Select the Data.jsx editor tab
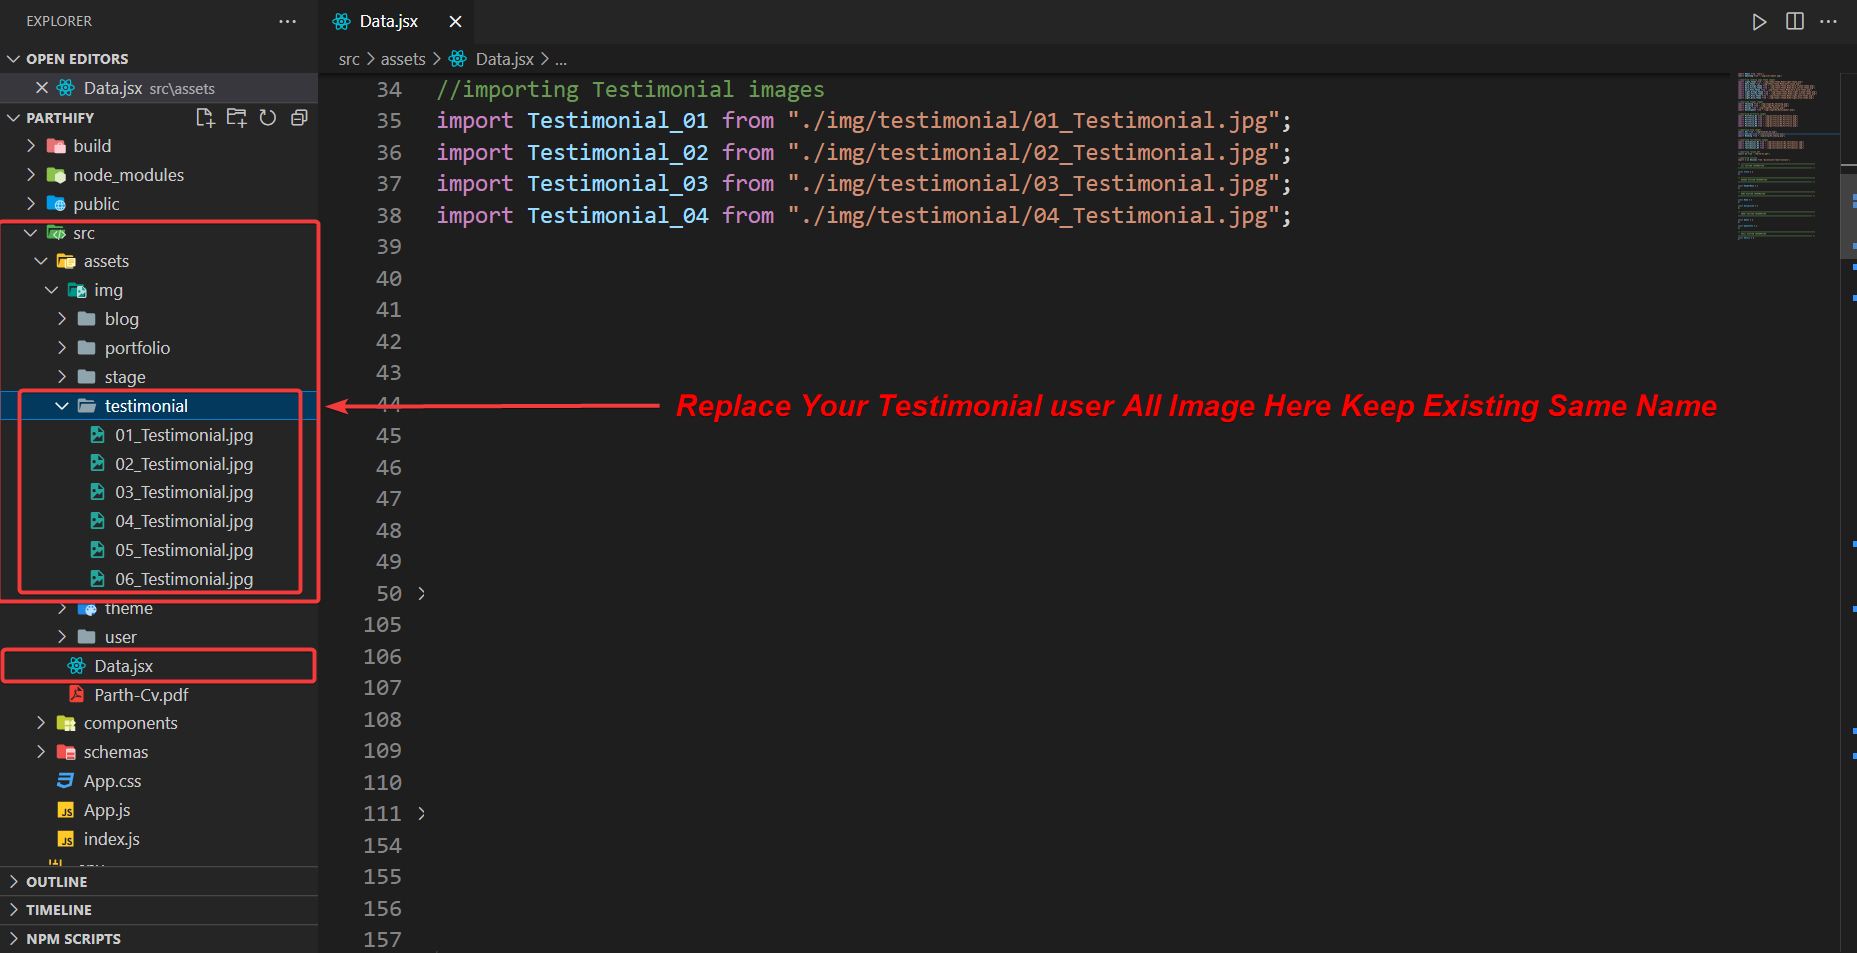The height and width of the screenshot is (953, 1857). (388, 22)
